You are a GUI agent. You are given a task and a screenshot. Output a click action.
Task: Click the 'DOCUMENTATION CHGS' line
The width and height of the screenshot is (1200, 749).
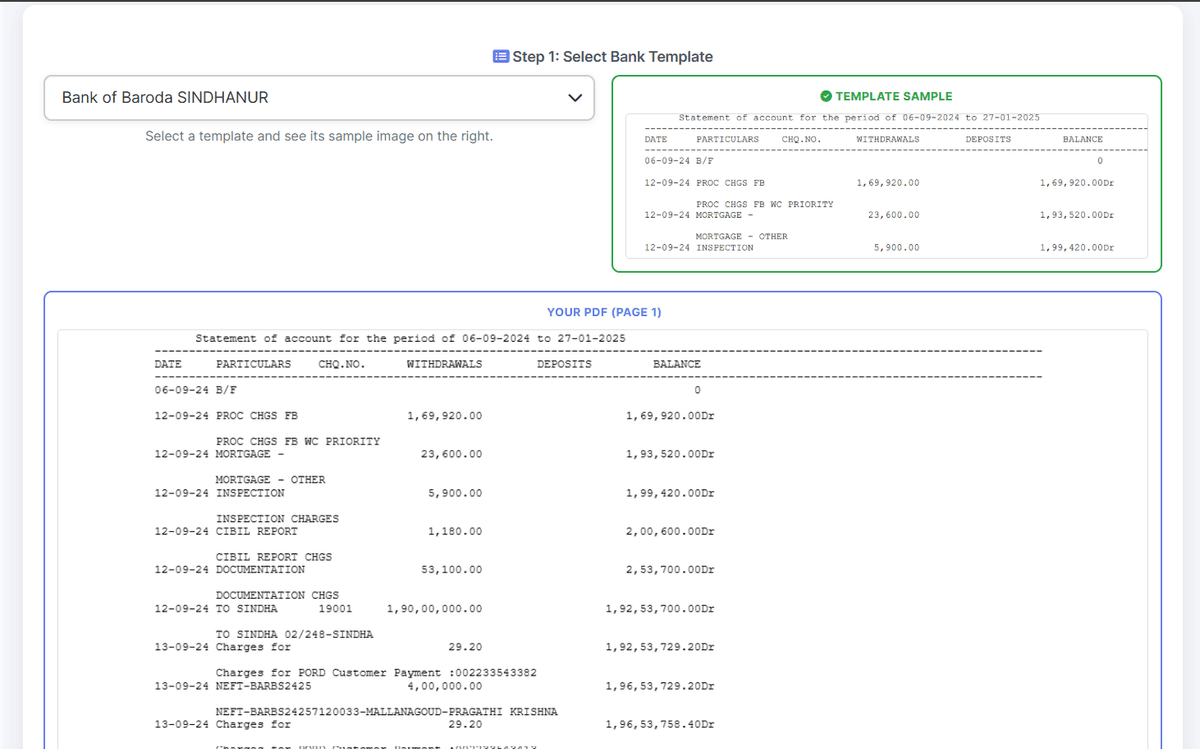[x=277, y=595]
